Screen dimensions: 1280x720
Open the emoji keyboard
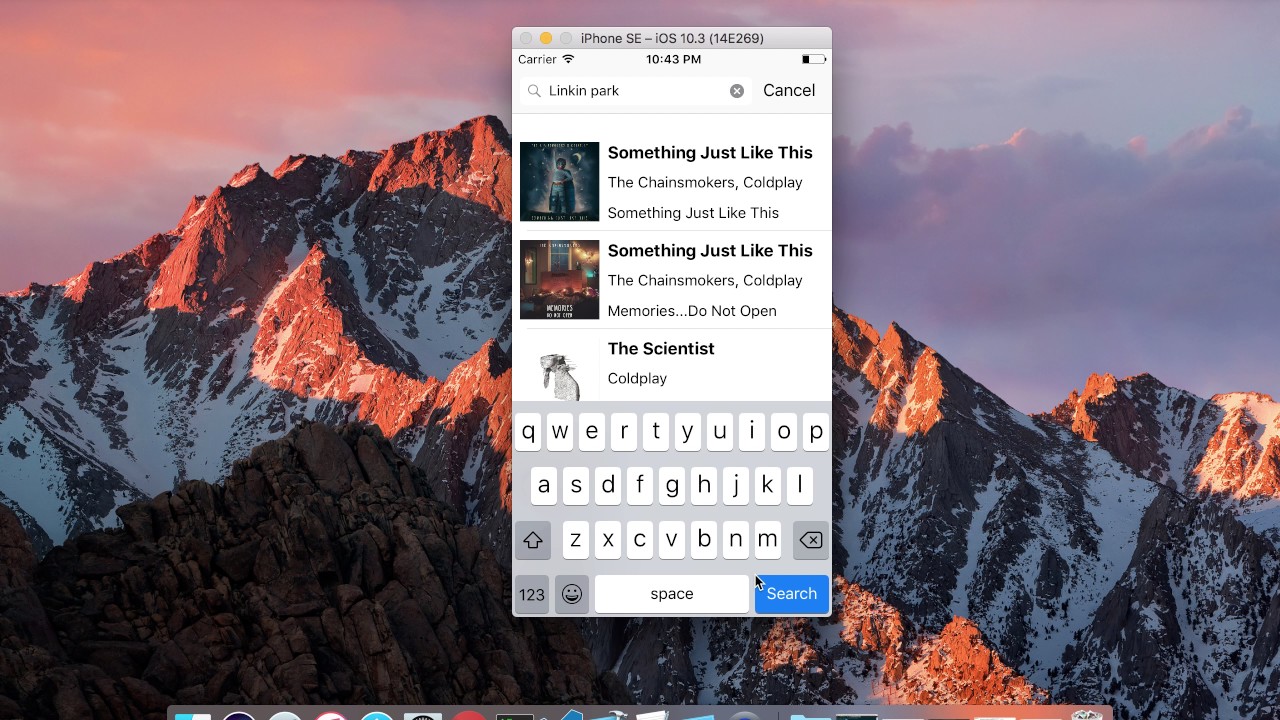(572, 594)
